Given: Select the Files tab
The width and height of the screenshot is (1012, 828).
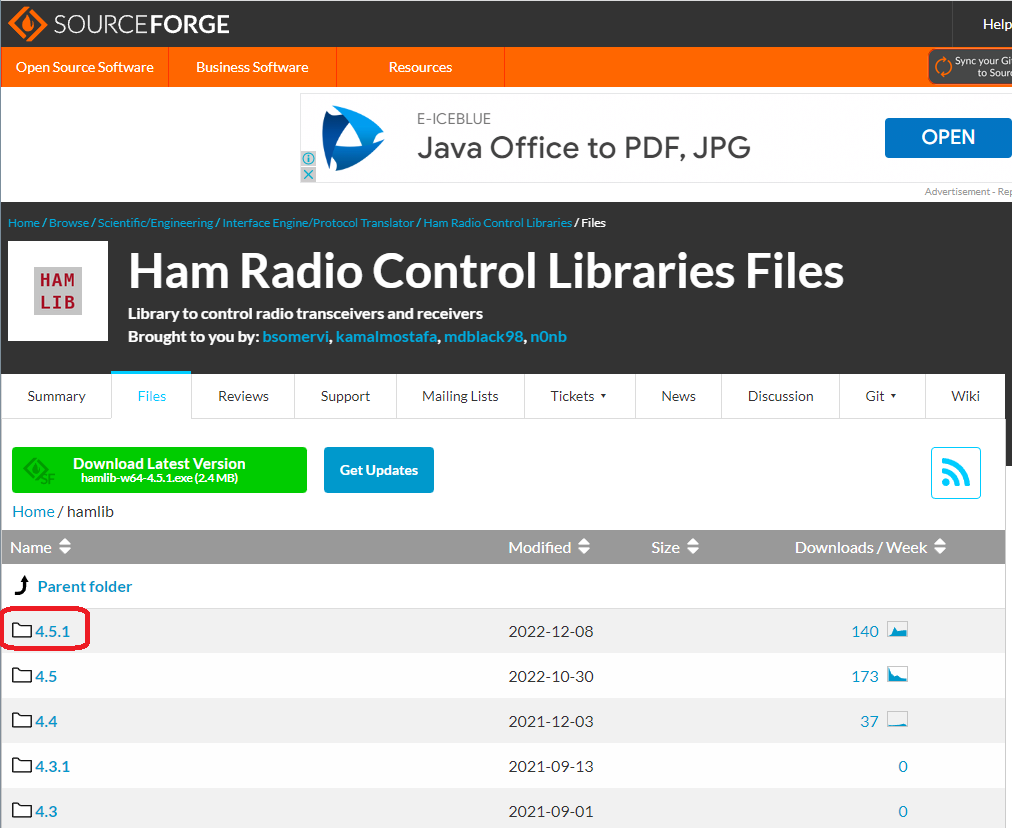Looking at the screenshot, I should tap(152, 396).
